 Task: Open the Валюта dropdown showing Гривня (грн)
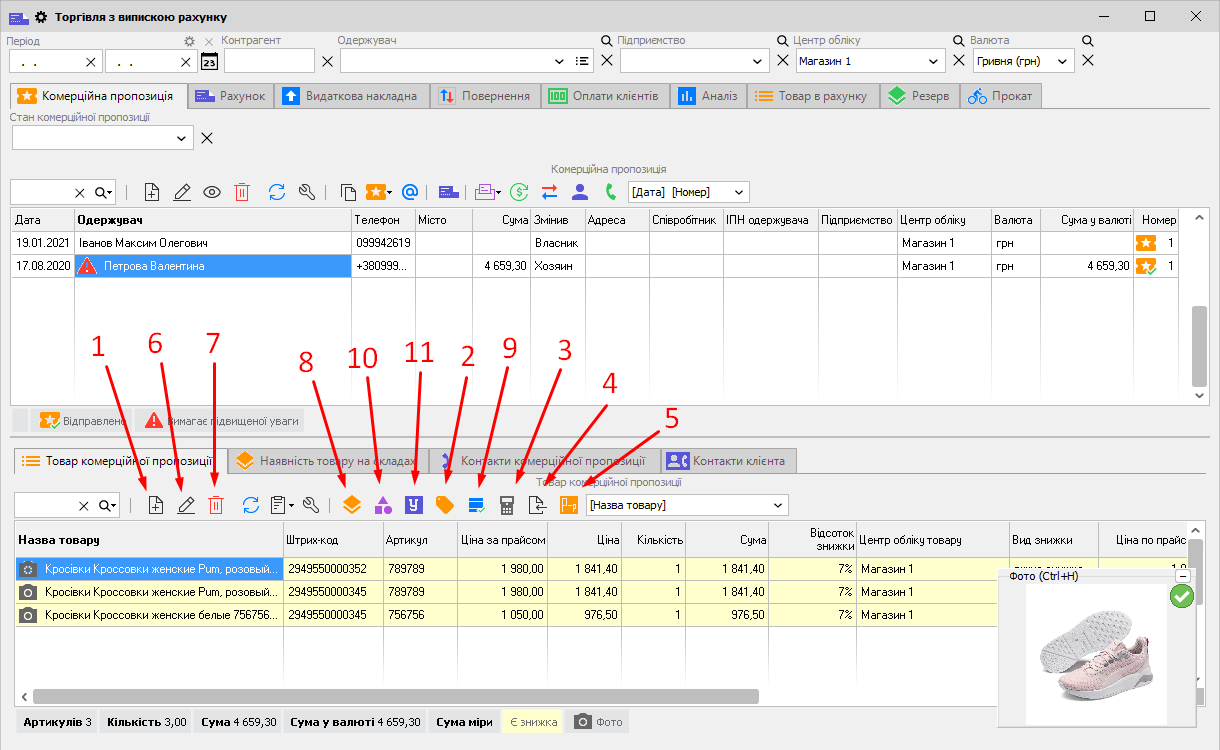point(1023,61)
